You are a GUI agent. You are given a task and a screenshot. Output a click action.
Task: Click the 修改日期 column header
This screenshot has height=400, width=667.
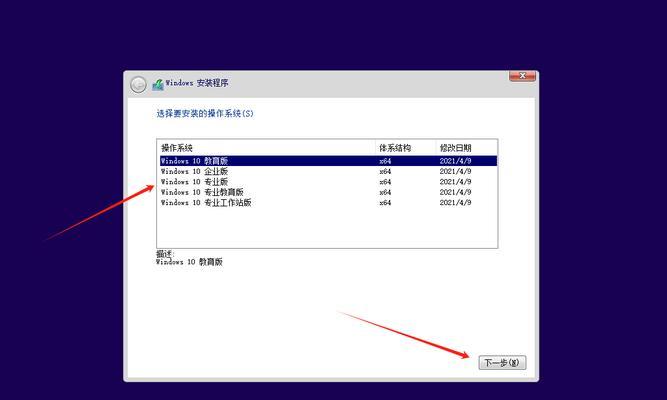pos(466,148)
